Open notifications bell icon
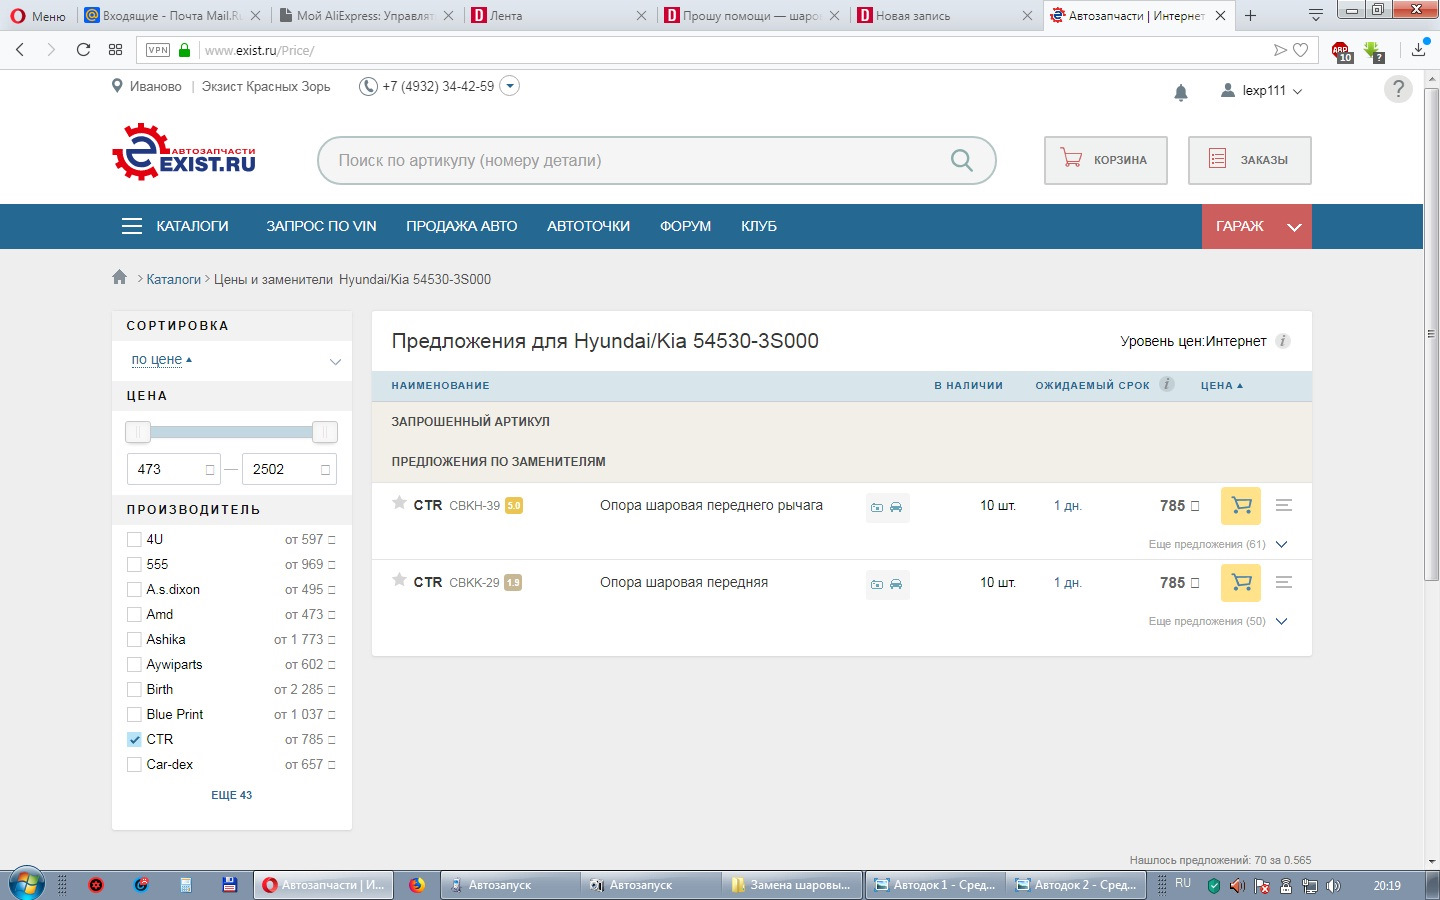Viewport: 1440px width, 900px height. pyautogui.click(x=1181, y=92)
